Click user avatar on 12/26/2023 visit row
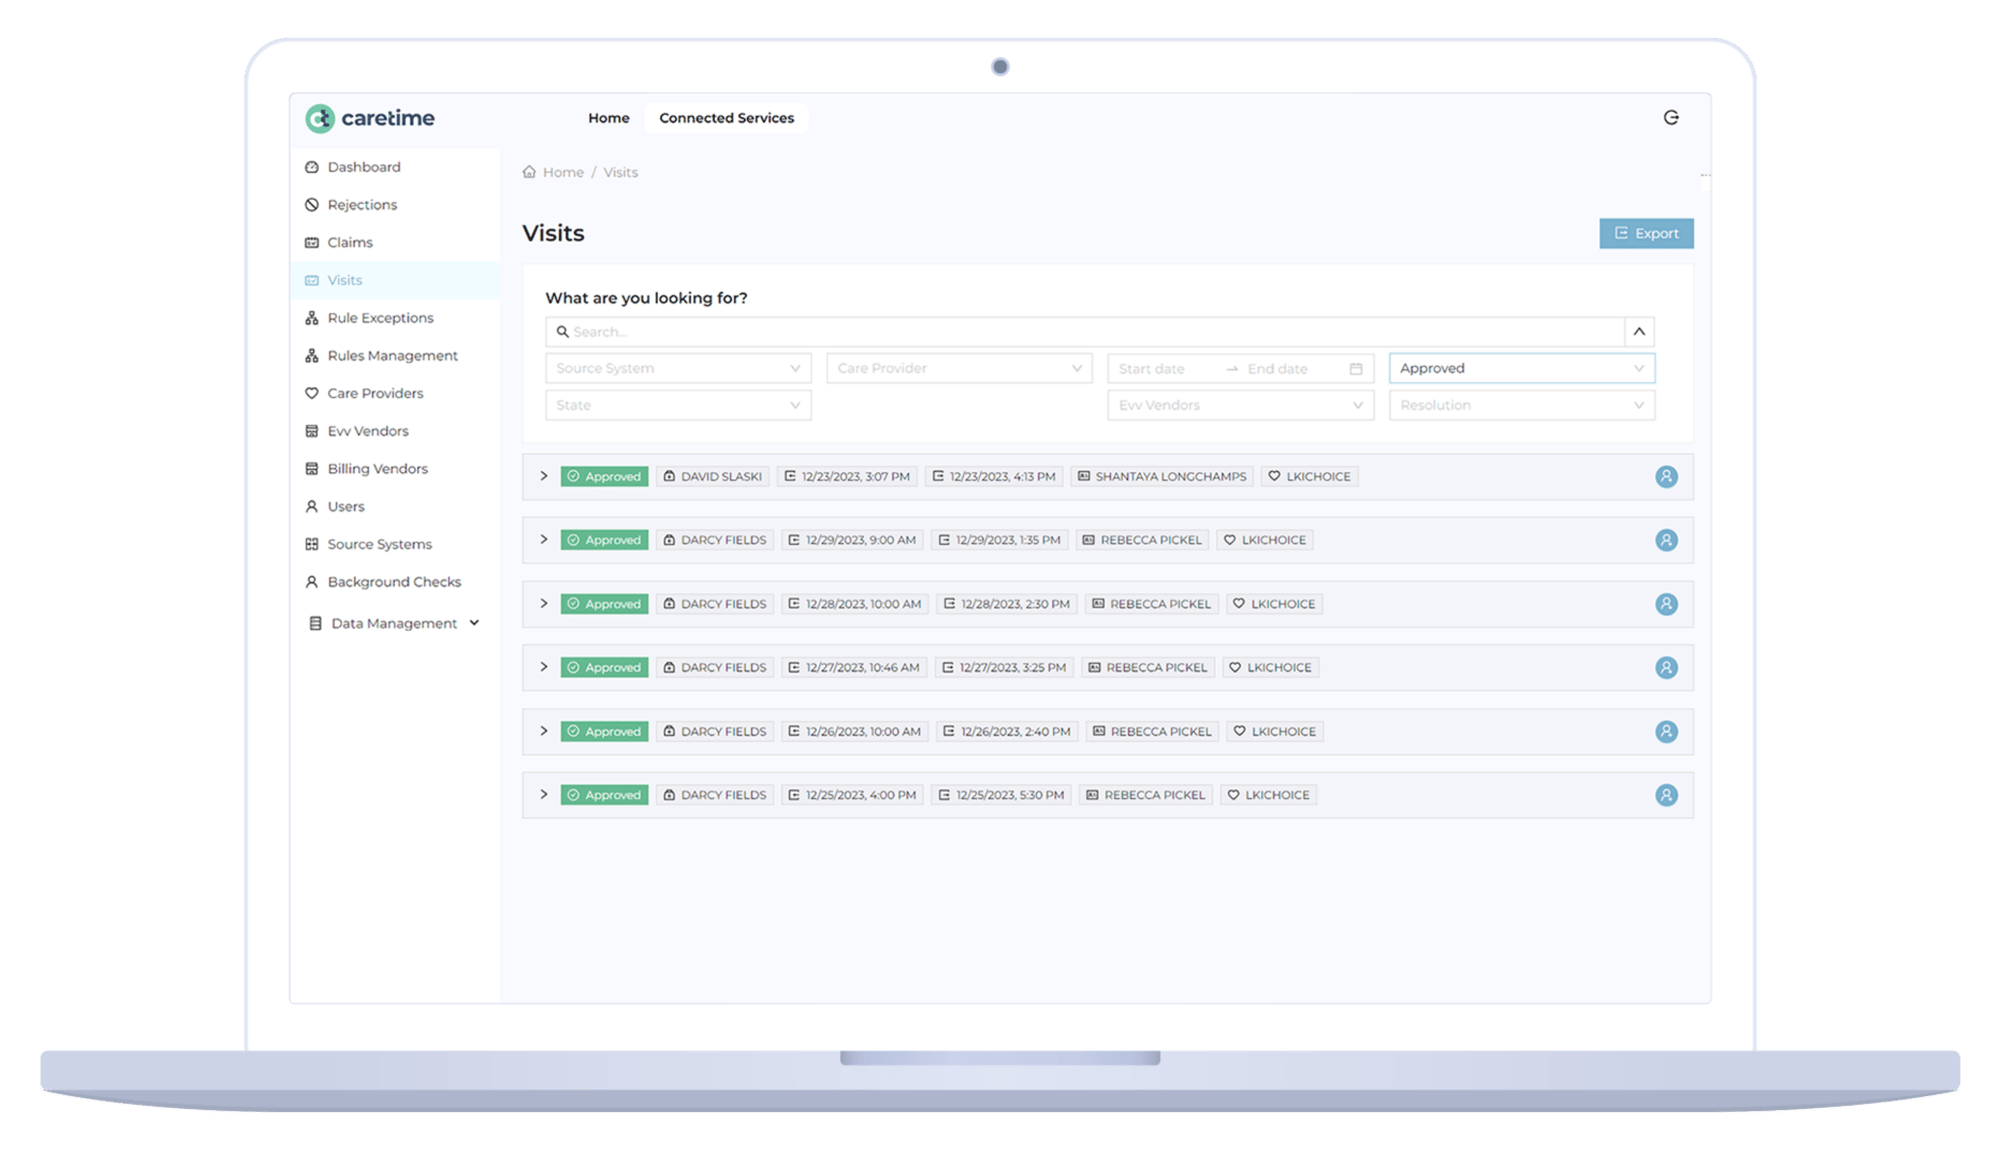The height and width of the screenshot is (1160, 2000). click(x=1666, y=732)
